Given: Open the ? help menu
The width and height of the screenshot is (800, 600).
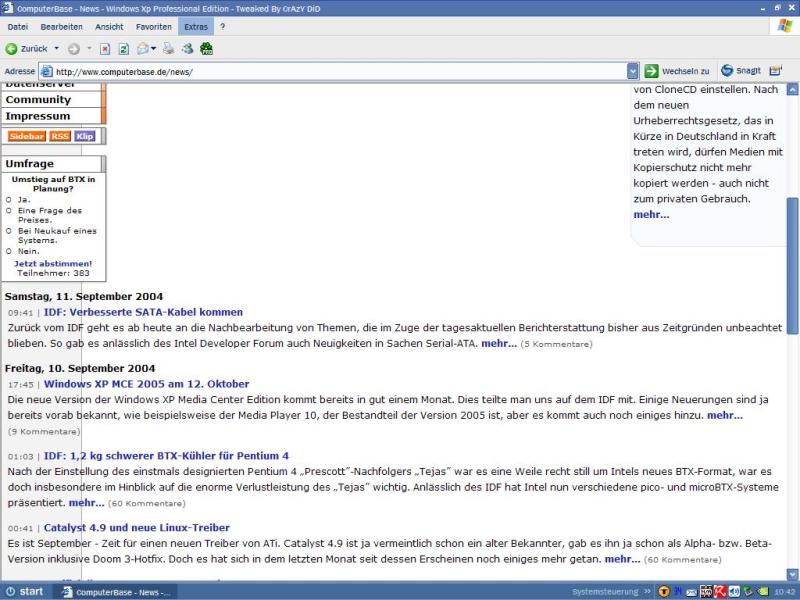Looking at the screenshot, I should (x=222, y=27).
